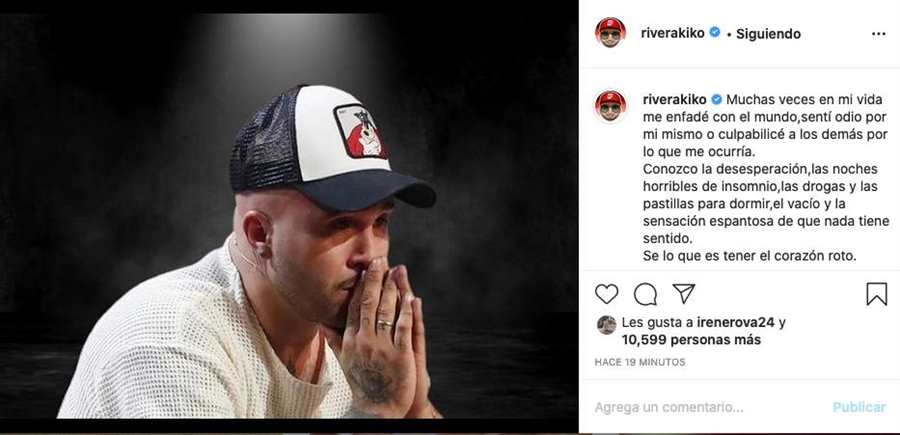Focus the Agrega un comentario field
The image size is (900, 435).
pos(700,407)
